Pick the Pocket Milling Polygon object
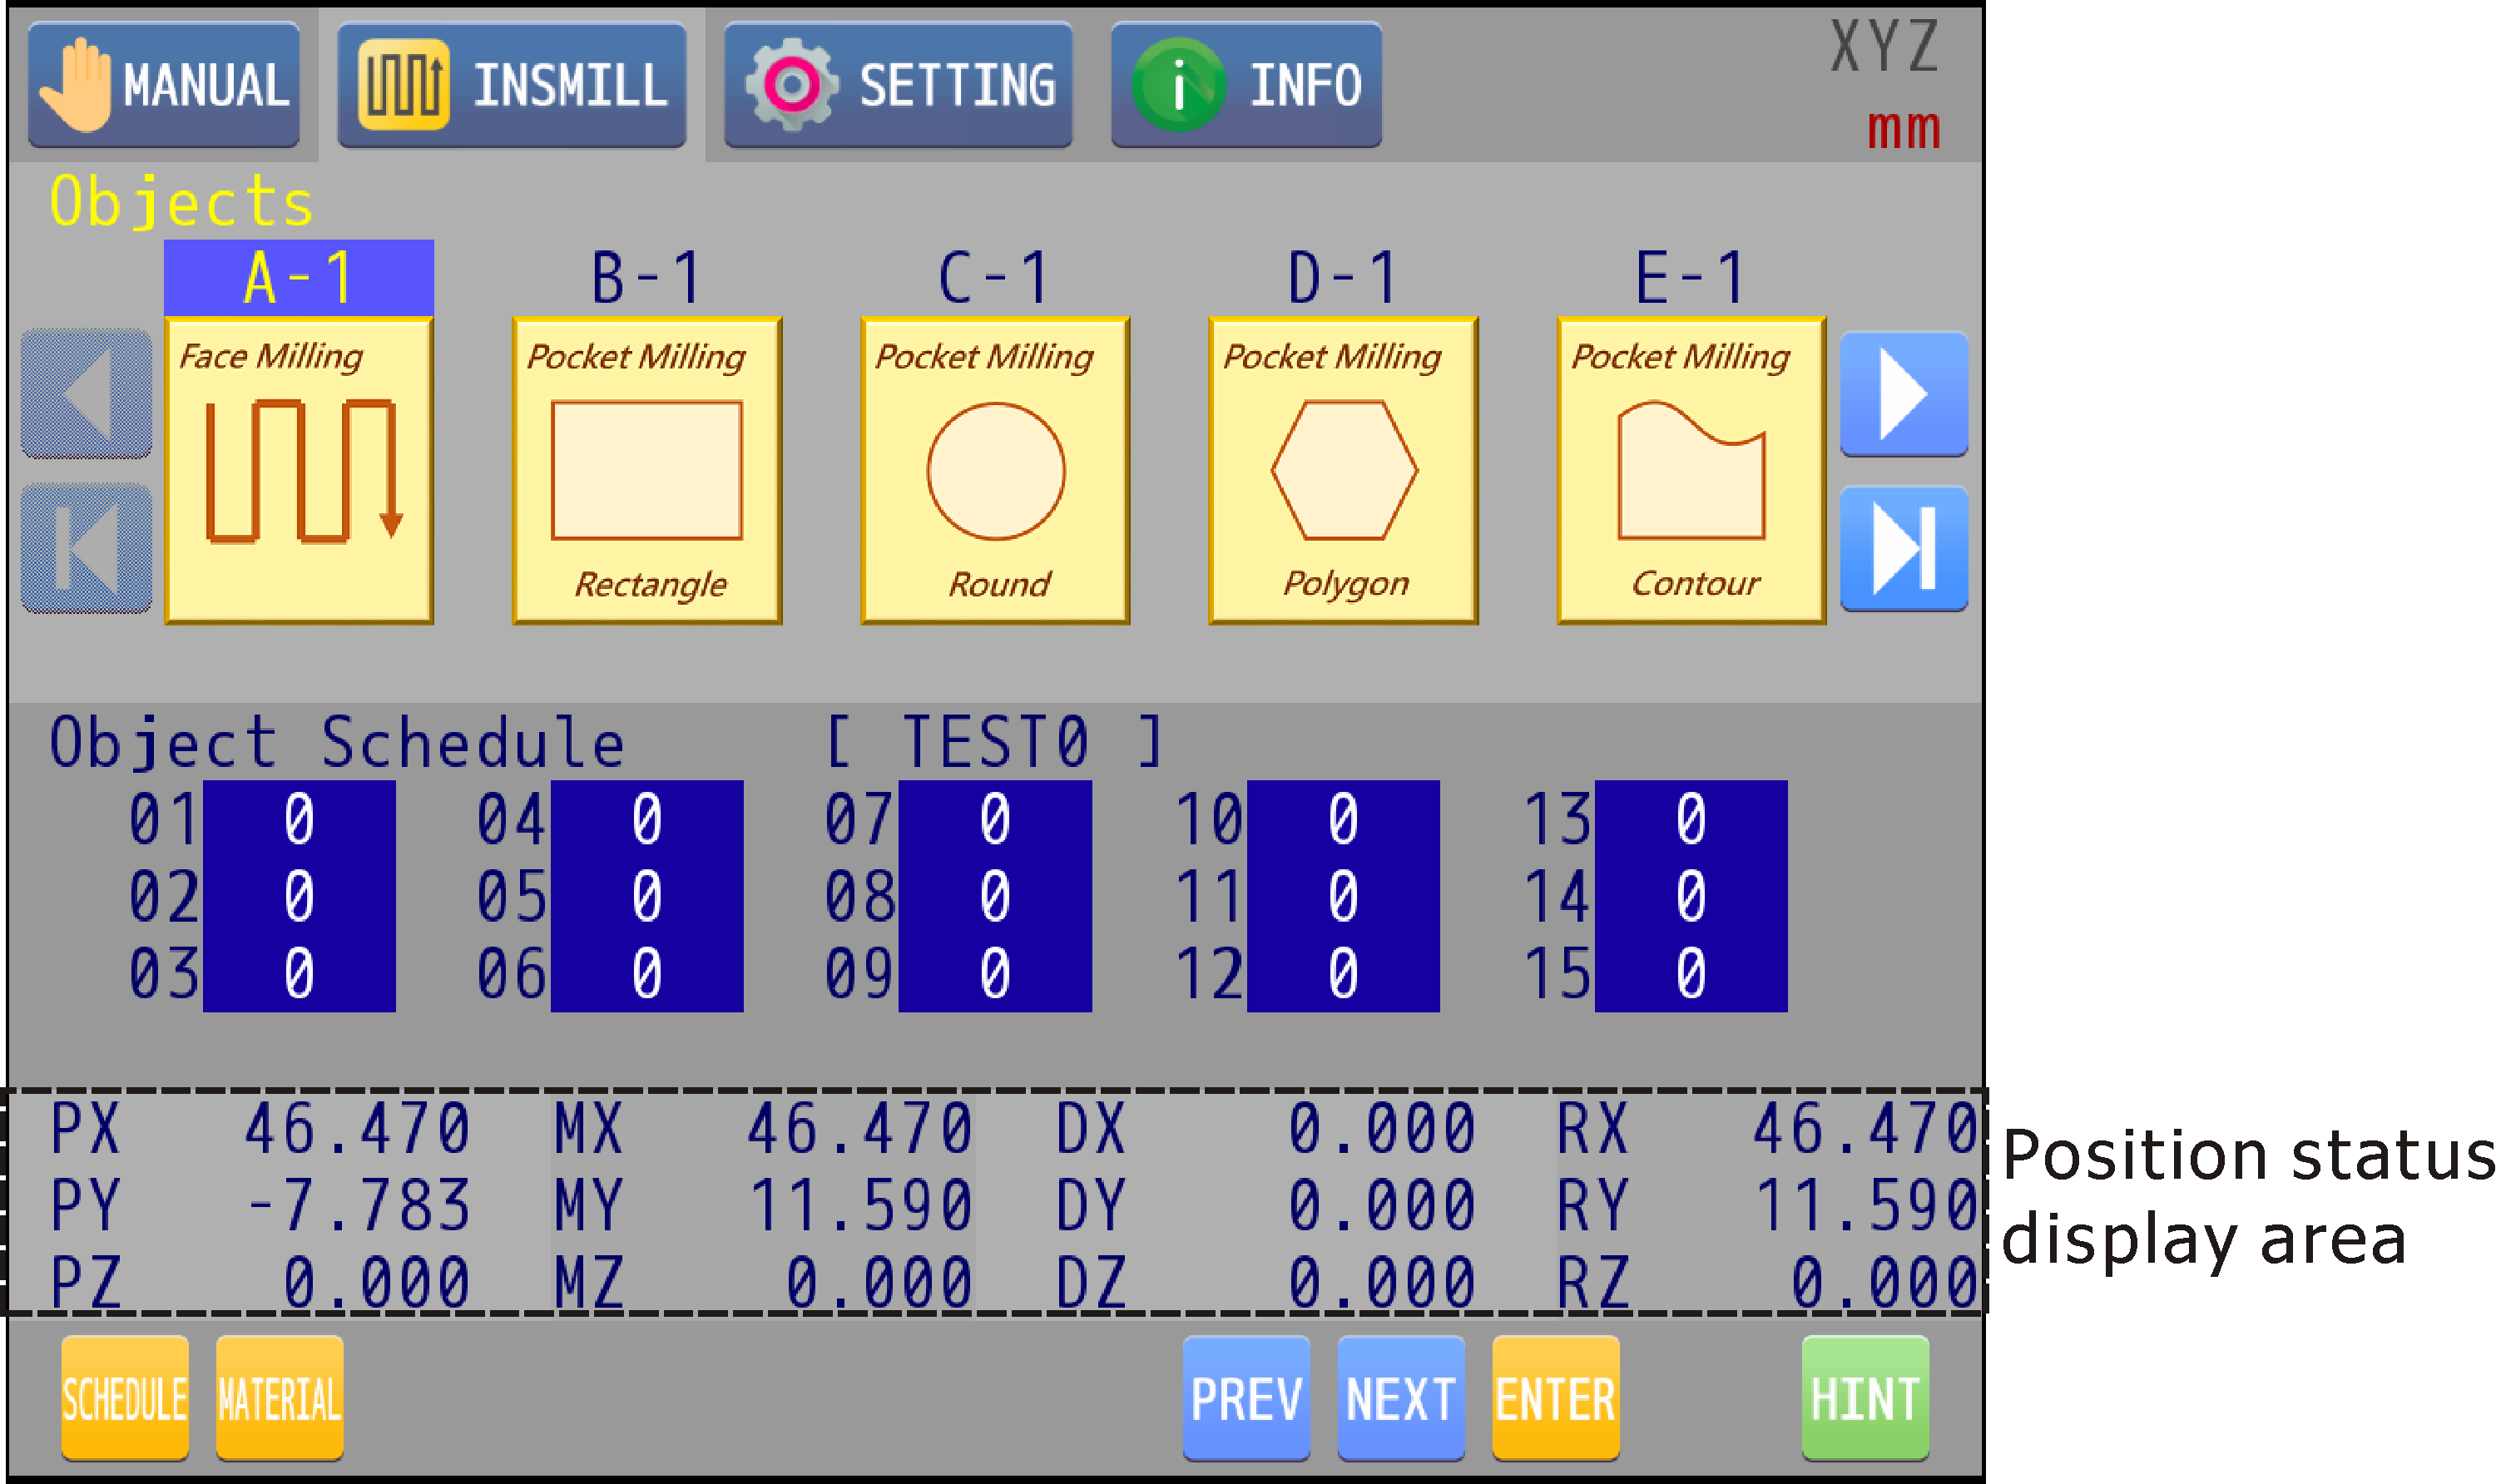 [x=1343, y=470]
